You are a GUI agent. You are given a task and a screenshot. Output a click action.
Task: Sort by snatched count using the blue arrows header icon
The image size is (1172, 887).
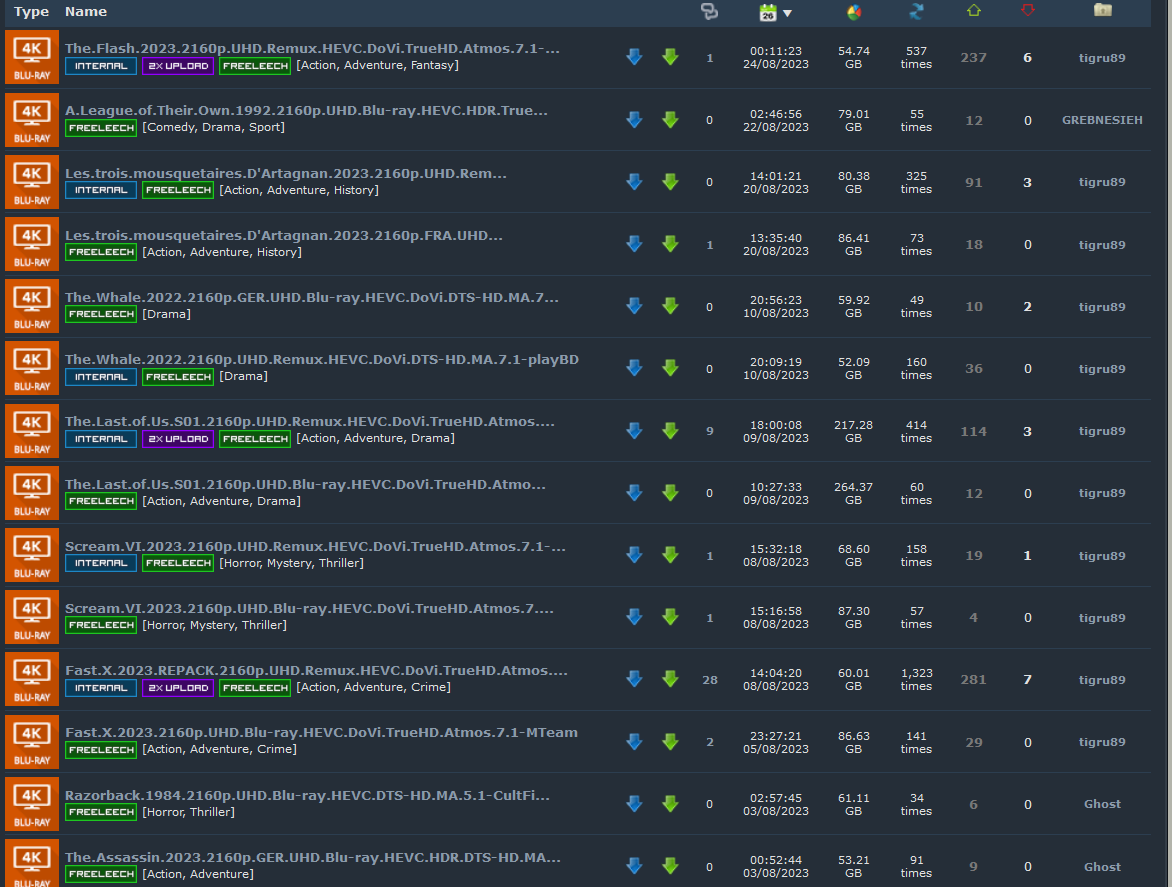pyautogui.click(x=916, y=11)
